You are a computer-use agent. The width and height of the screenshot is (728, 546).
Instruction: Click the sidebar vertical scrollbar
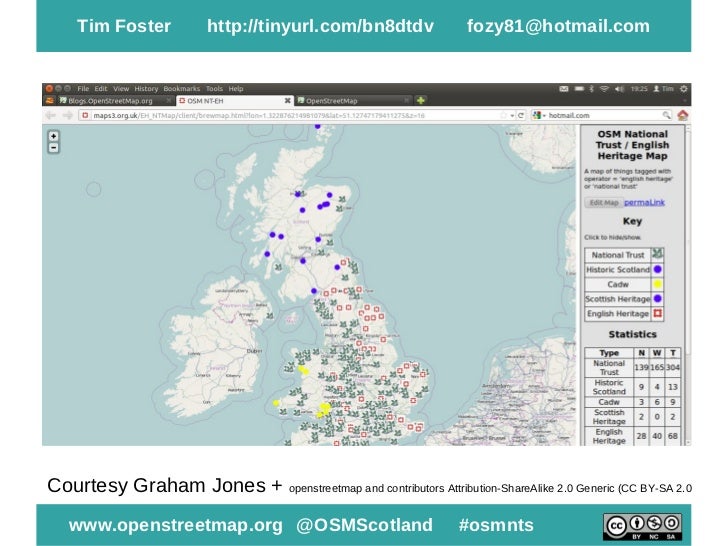point(688,285)
